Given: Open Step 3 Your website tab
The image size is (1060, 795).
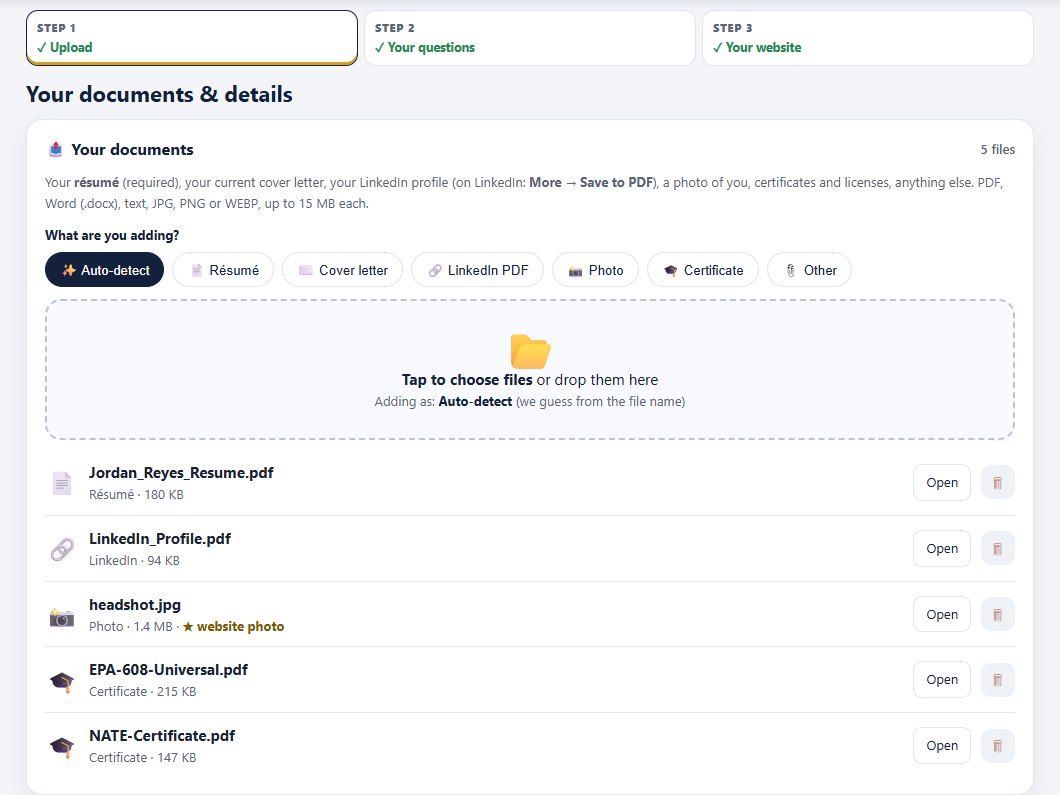Looking at the screenshot, I should click(x=868, y=38).
